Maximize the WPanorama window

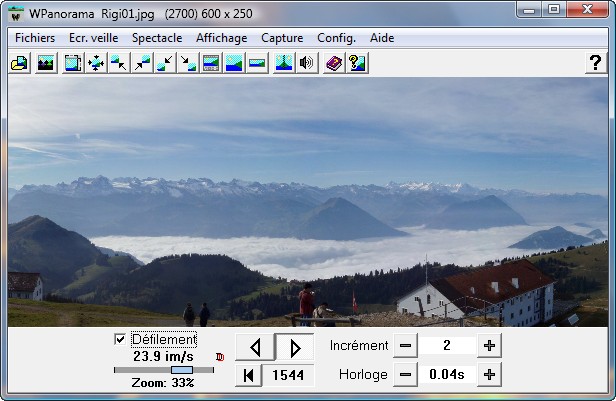554,10
